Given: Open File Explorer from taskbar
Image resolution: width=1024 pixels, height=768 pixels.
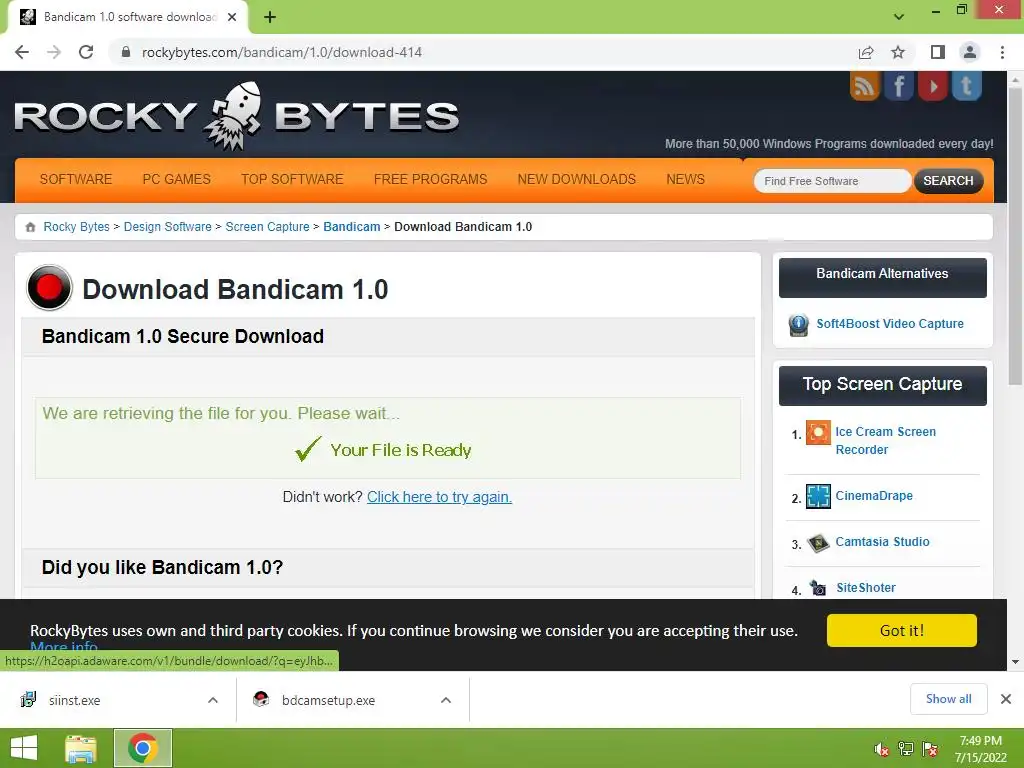Looking at the screenshot, I should coord(81,748).
